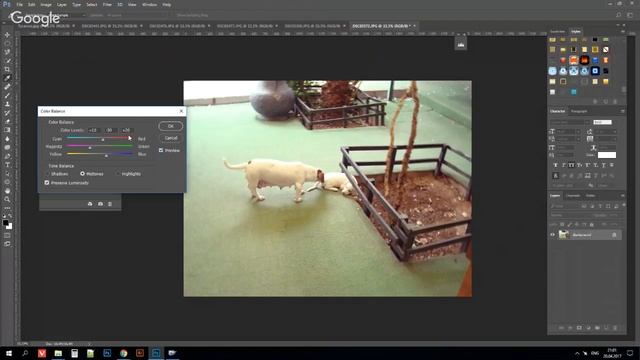
Task: Click the add layer style fx icon
Action: click(x=570, y=328)
